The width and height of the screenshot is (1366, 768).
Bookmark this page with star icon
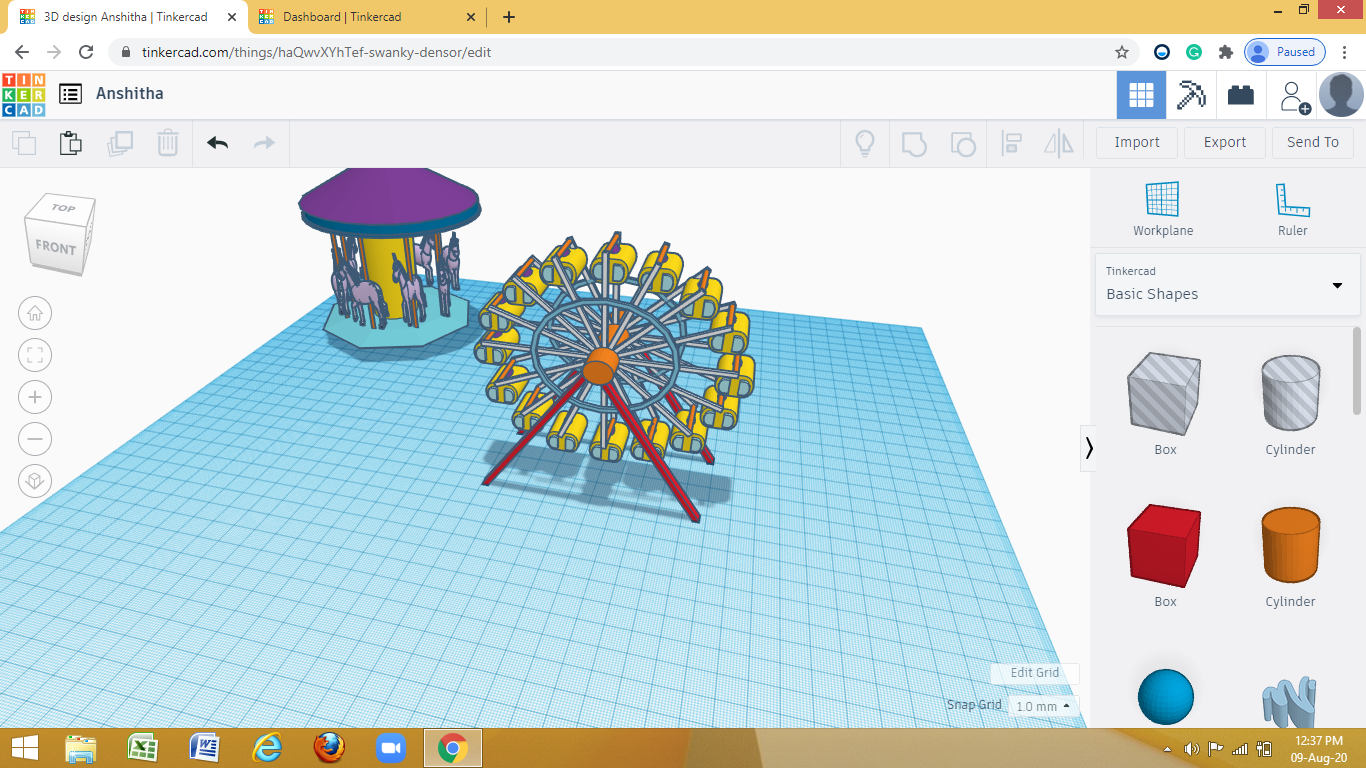click(x=1122, y=52)
